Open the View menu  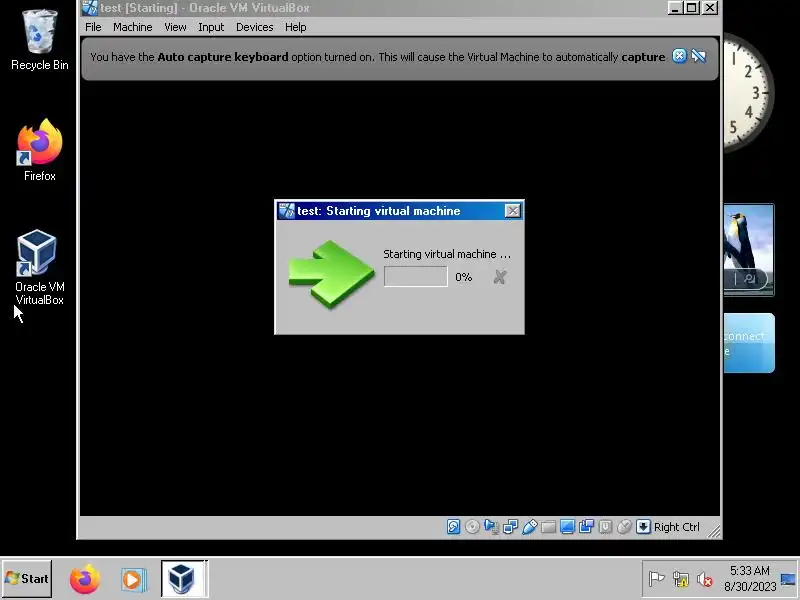(x=175, y=27)
